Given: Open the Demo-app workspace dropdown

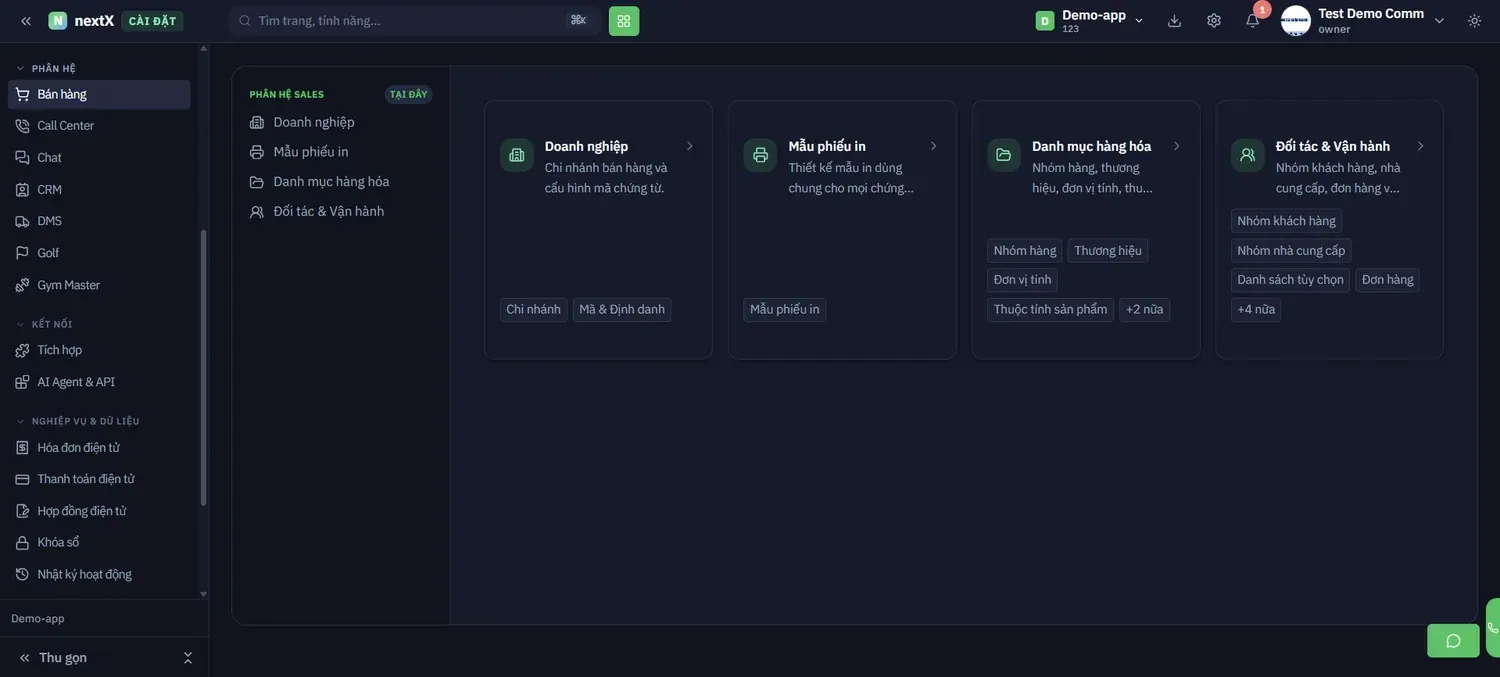Looking at the screenshot, I should click(x=1091, y=21).
